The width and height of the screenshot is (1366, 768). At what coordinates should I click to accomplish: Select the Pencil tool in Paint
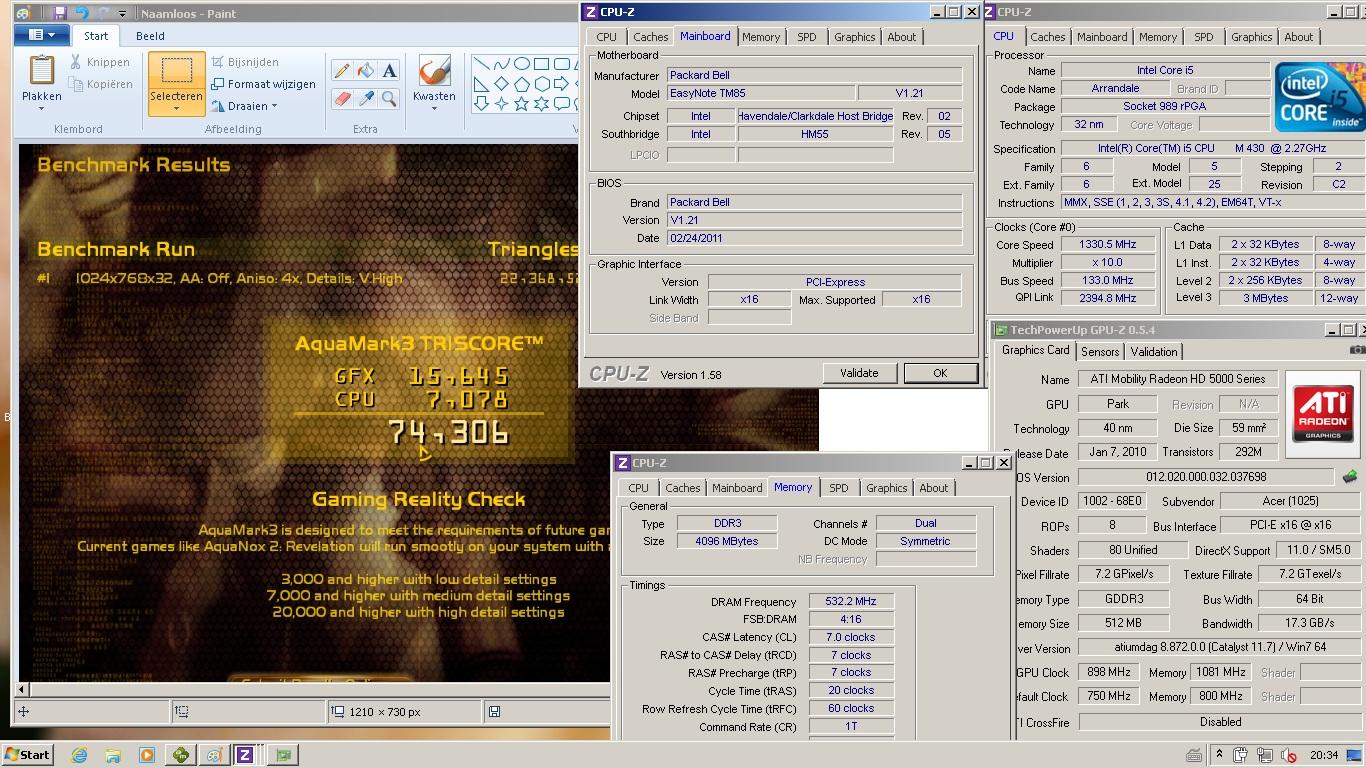coord(342,70)
